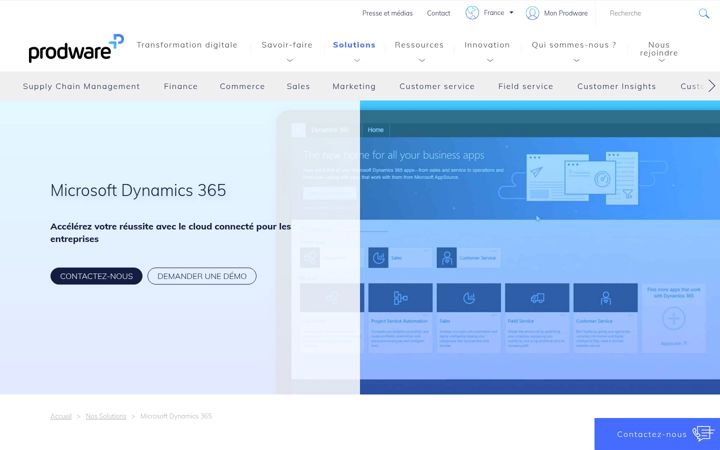This screenshot has height=450, width=720.
Task: Open Transformation digitale menu item
Action: click(187, 45)
